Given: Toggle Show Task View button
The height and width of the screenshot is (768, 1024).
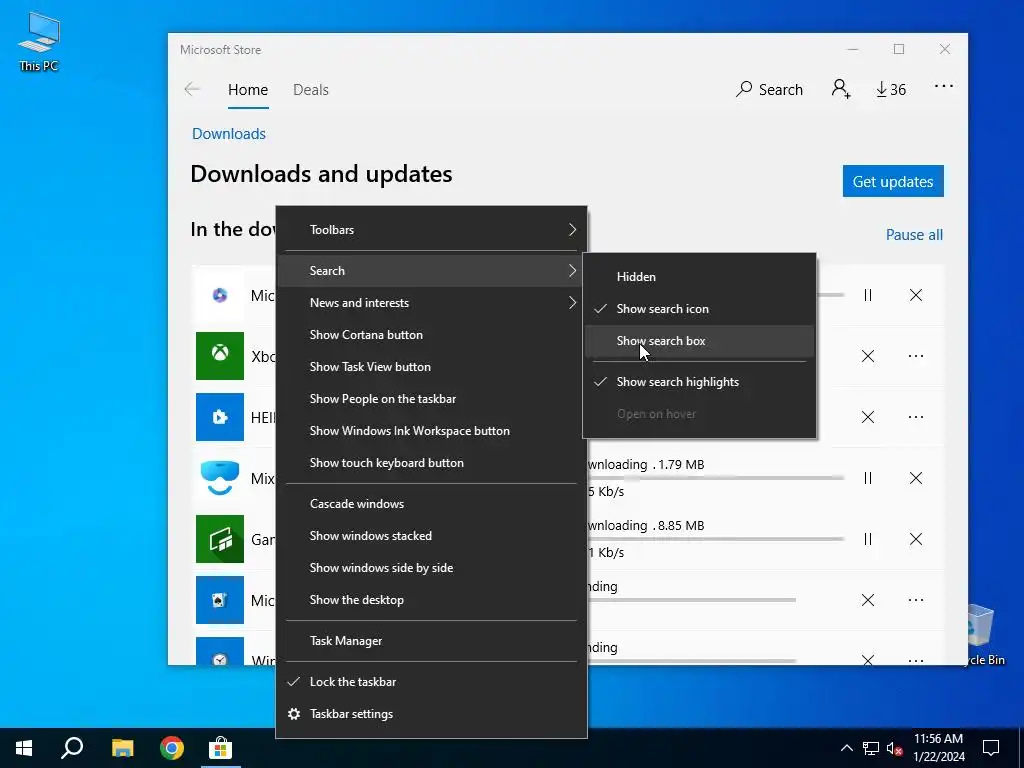Looking at the screenshot, I should pos(432,366).
